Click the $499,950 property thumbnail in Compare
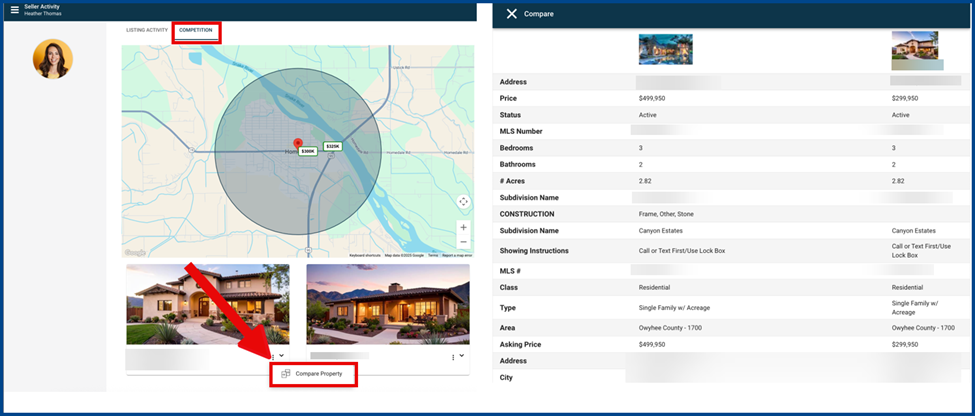 click(665, 49)
